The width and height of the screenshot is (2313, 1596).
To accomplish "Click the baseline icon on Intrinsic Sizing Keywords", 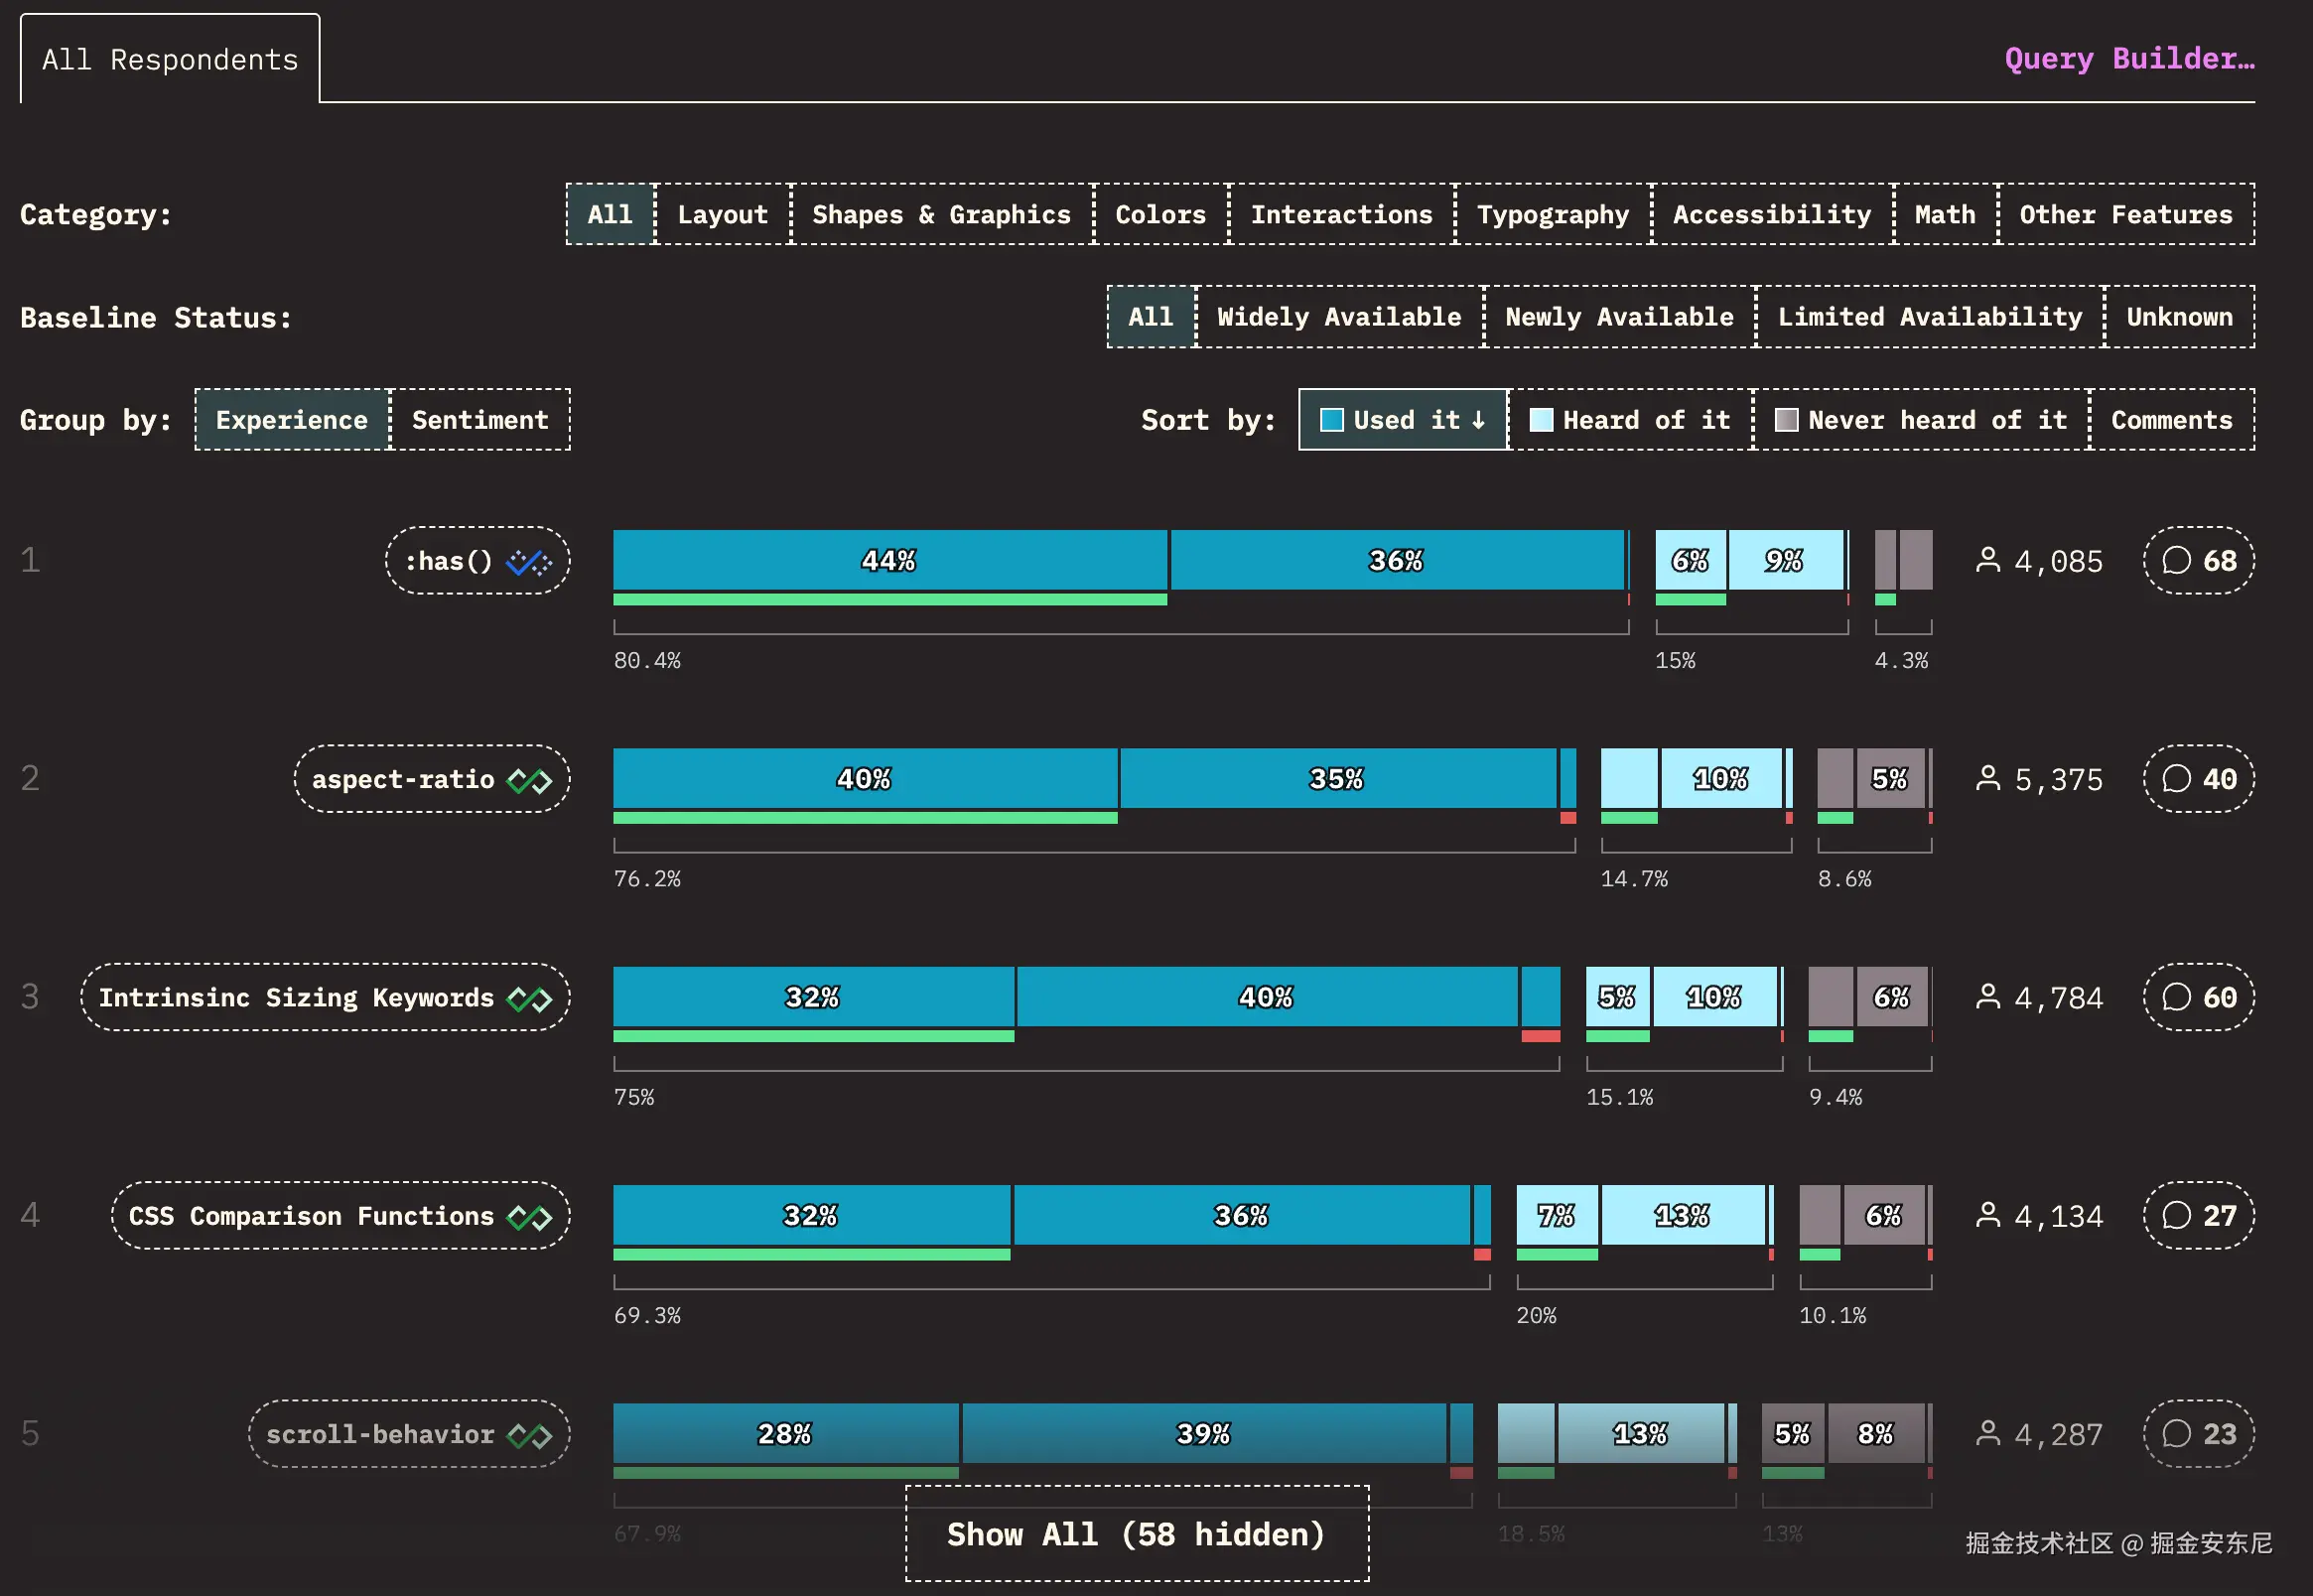I will tap(529, 998).
